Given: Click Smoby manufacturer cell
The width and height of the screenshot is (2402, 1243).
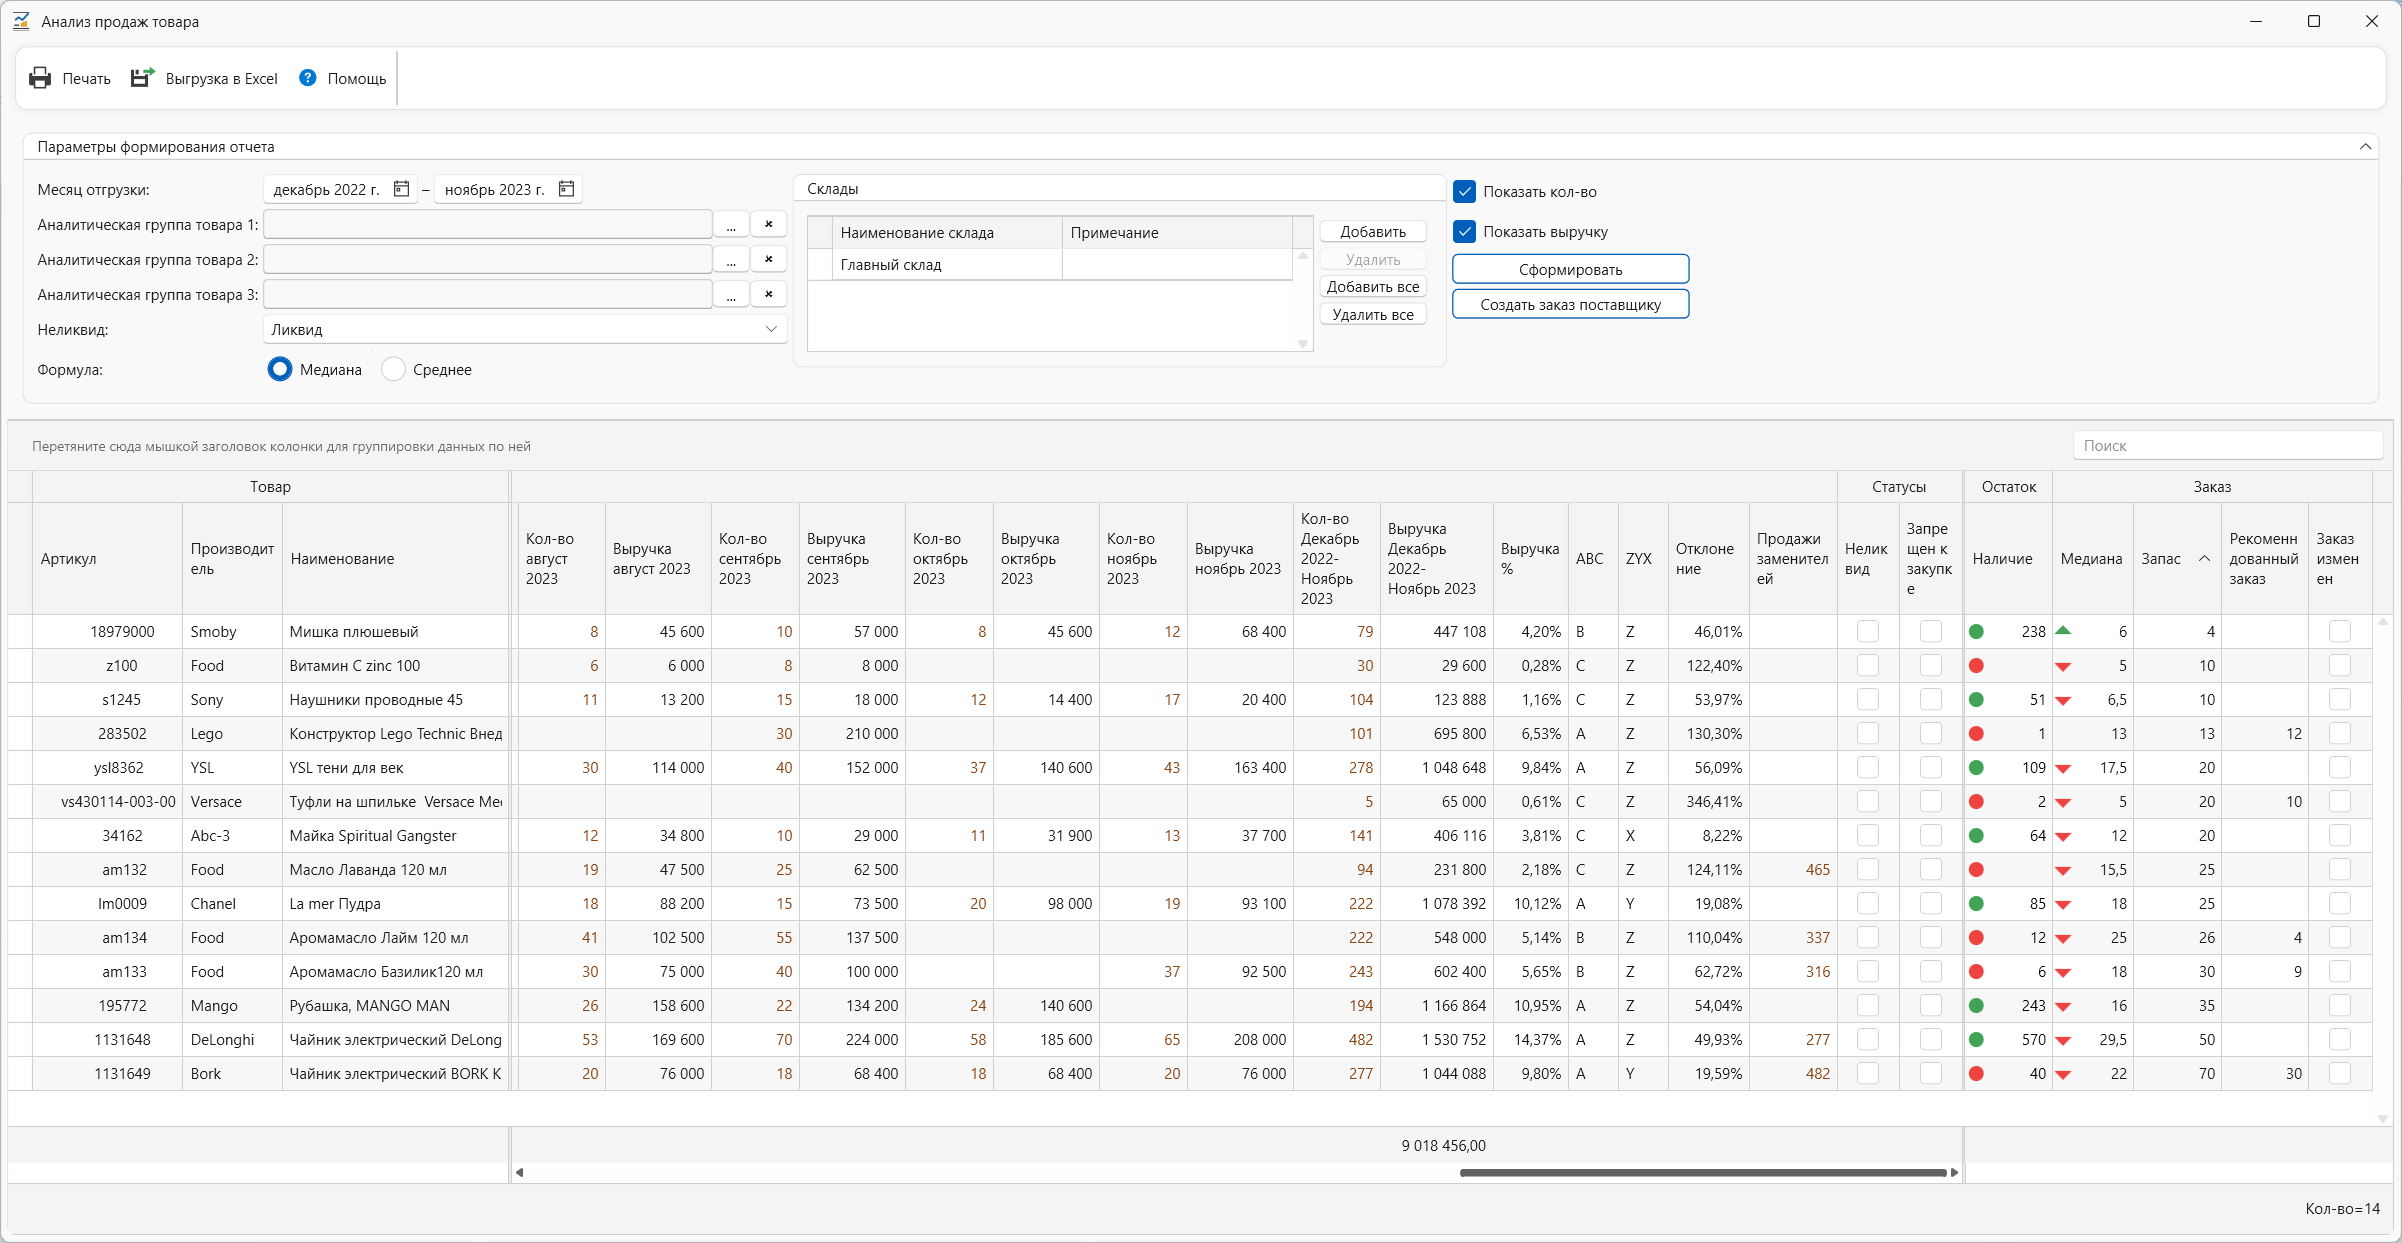Looking at the screenshot, I should click(x=233, y=632).
